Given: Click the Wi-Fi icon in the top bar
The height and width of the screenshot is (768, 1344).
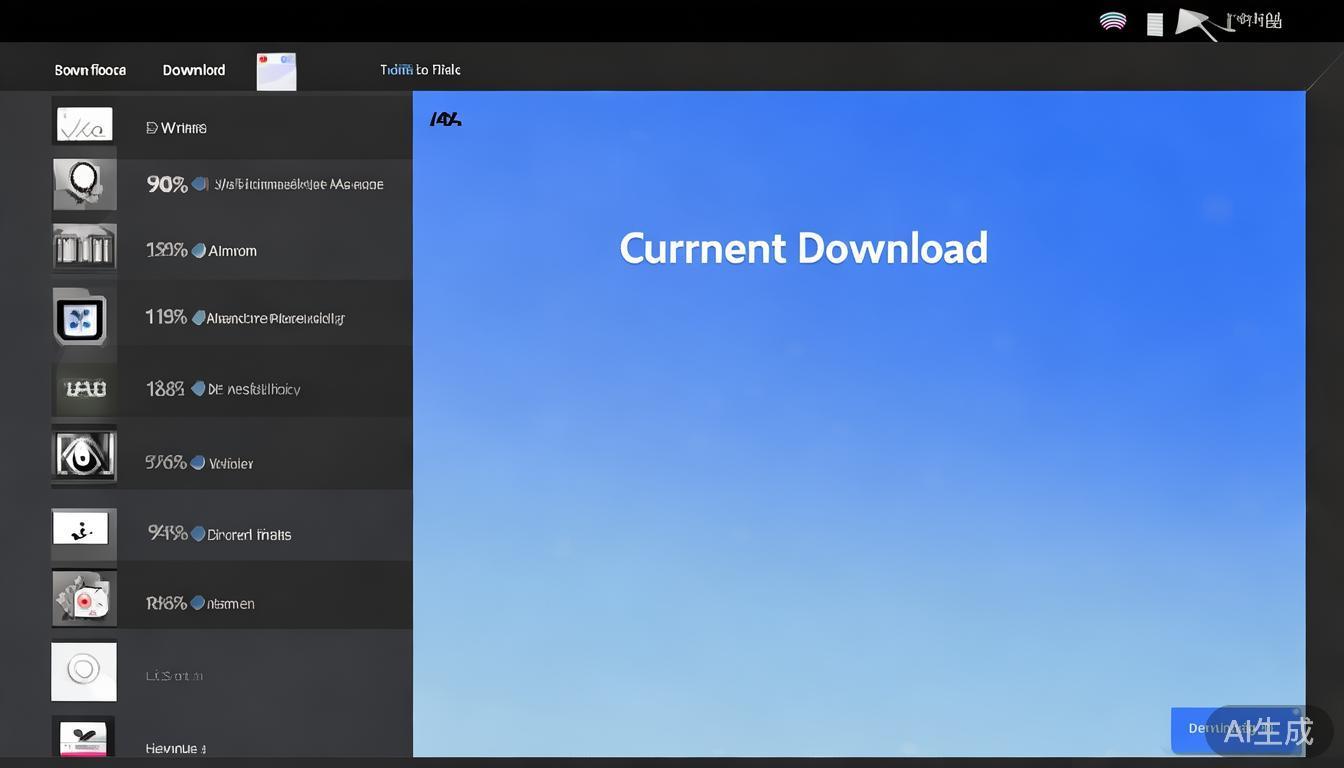Looking at the screenshot, I should [1112, 22].
